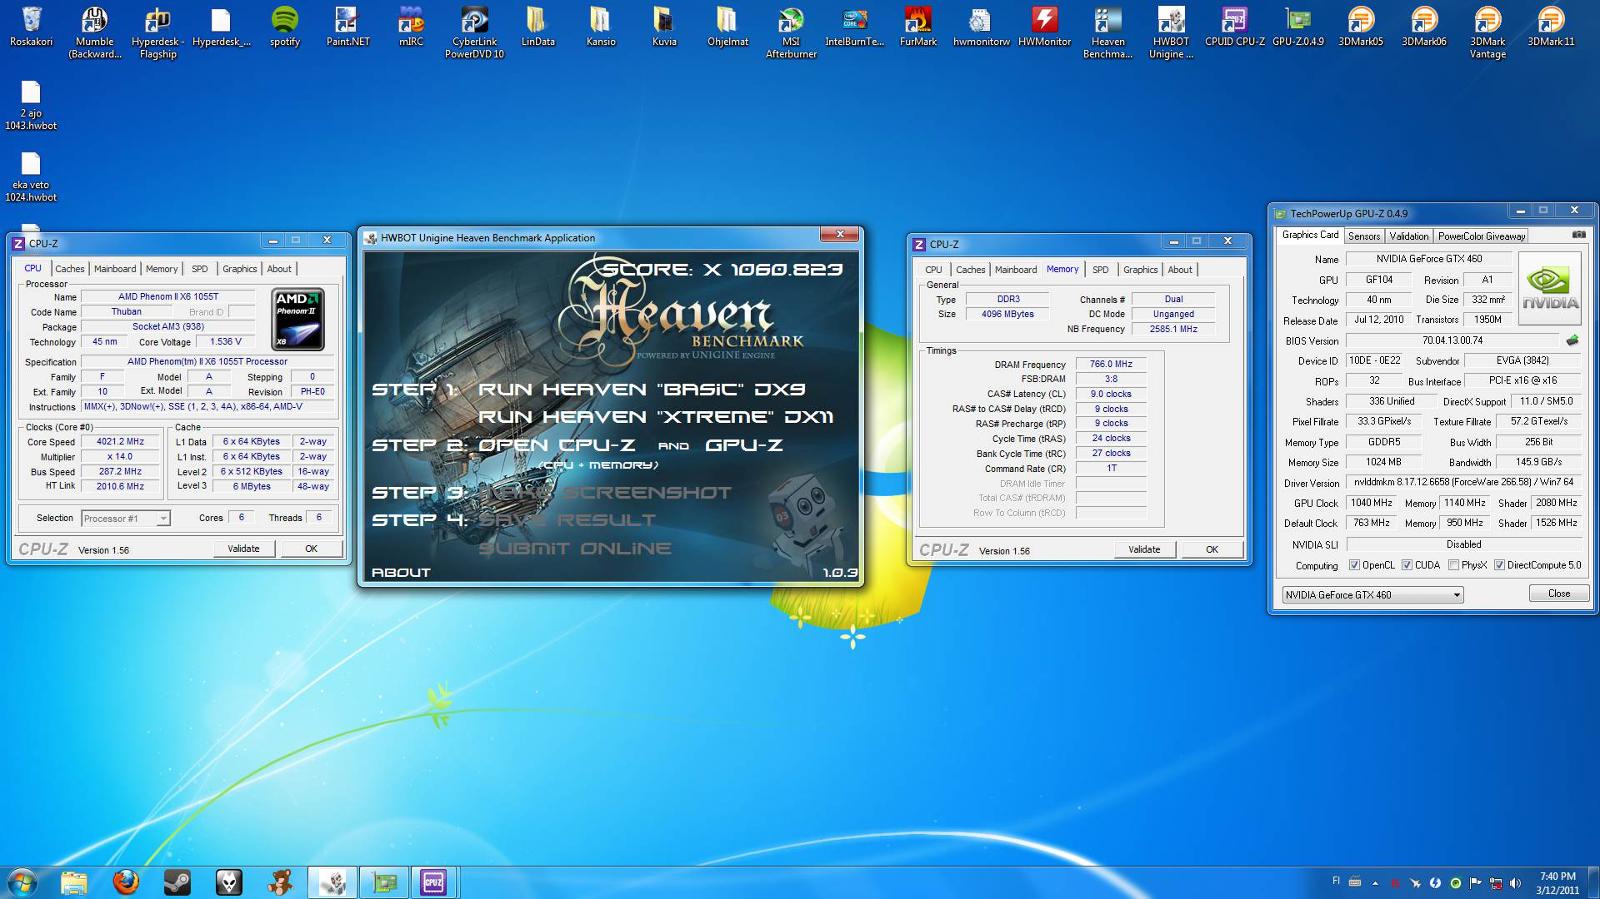The image size is (1600, 899).
Task: Launch the CPUID CPU-Z shortcut
Action: [1234, 27]
